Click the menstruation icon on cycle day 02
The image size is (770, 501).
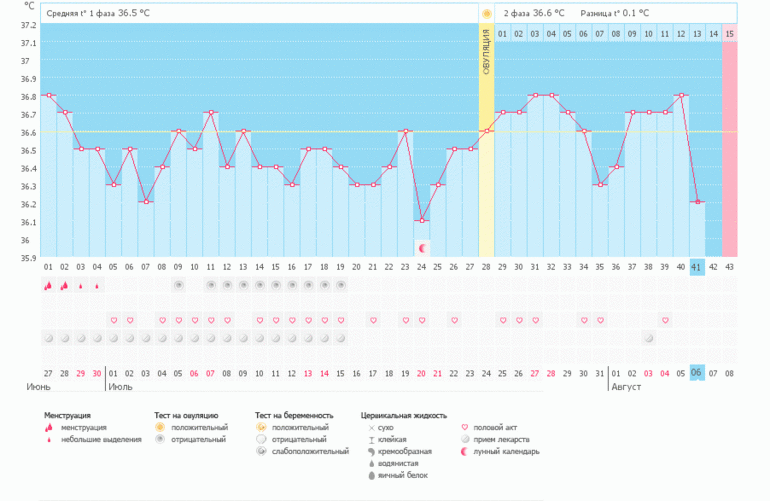pos(64,285)
